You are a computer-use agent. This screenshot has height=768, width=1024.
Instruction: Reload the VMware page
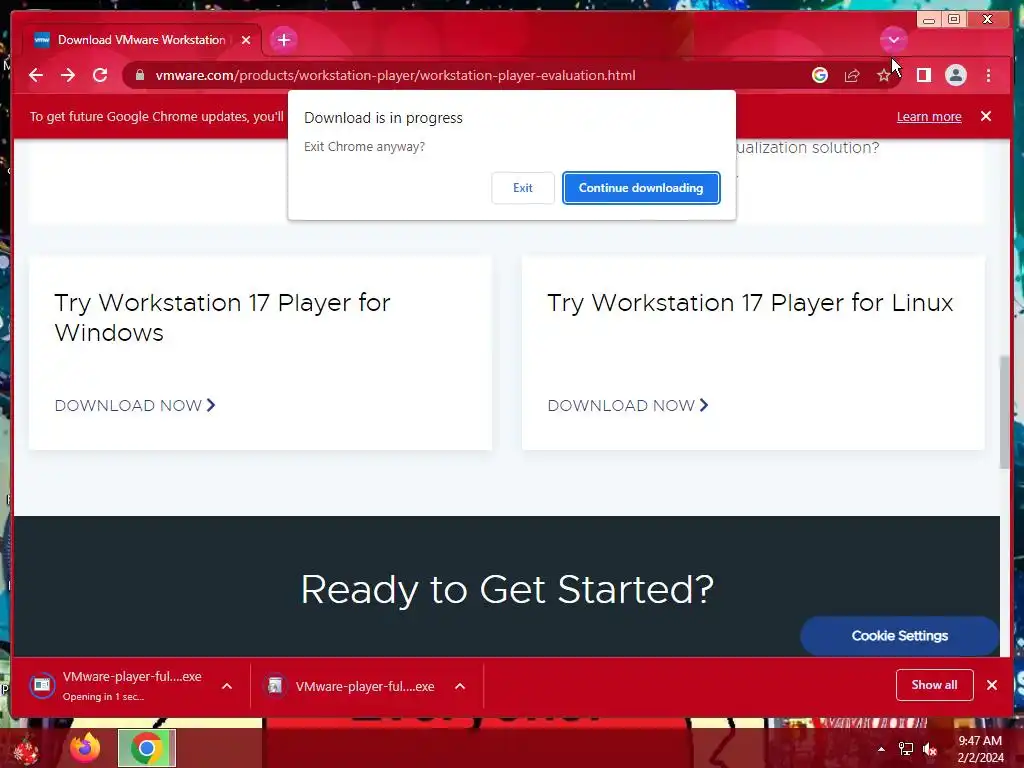100,75
